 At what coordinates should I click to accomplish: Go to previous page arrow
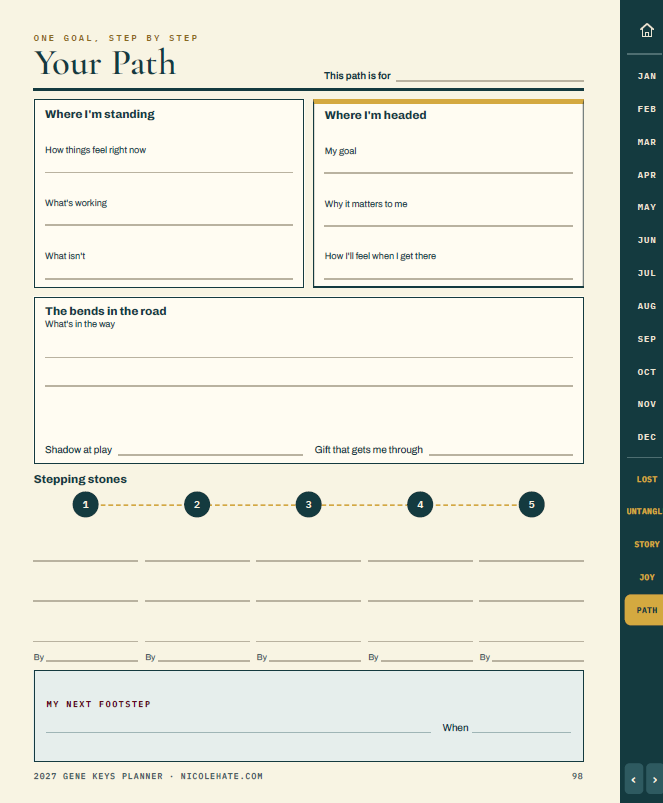[x=634, y=779]
